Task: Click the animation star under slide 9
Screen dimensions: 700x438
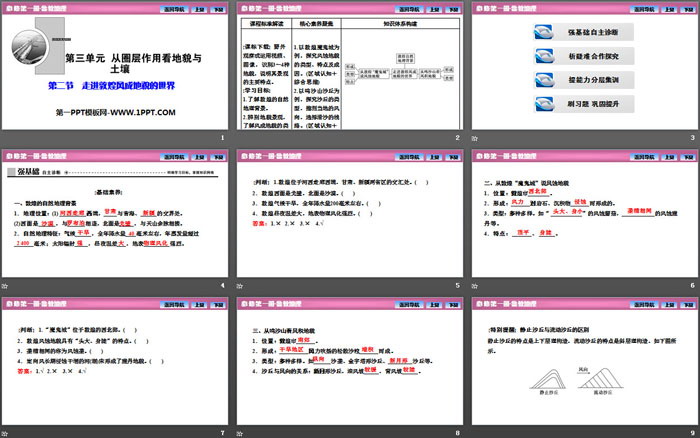Action: pos(475,433)
